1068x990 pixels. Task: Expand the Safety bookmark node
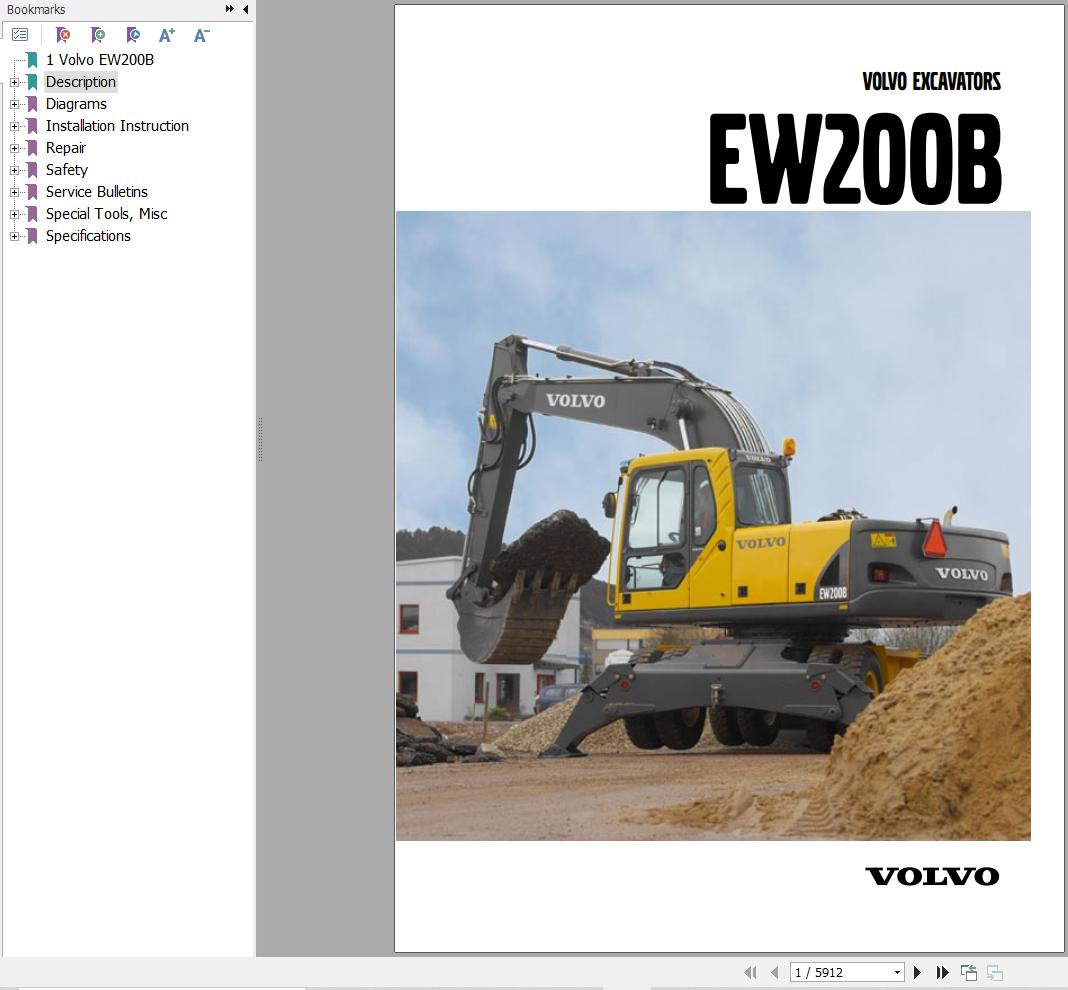(x=14, y=170)
